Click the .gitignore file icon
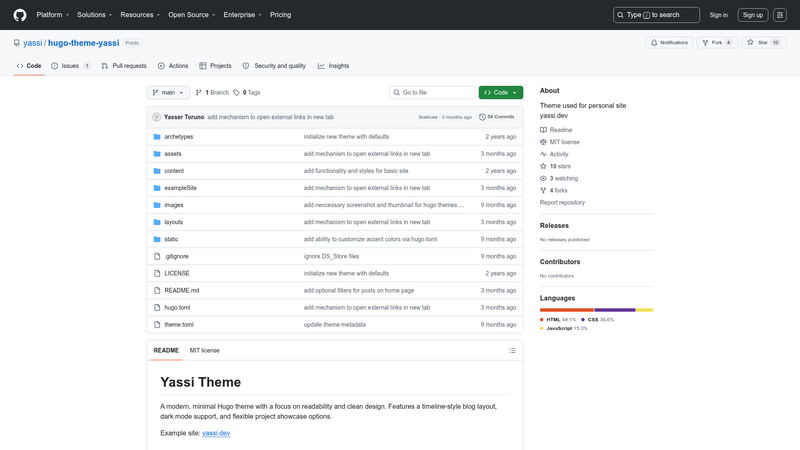The height and width of the screenshot is (450, 800). tap(157, 256)
